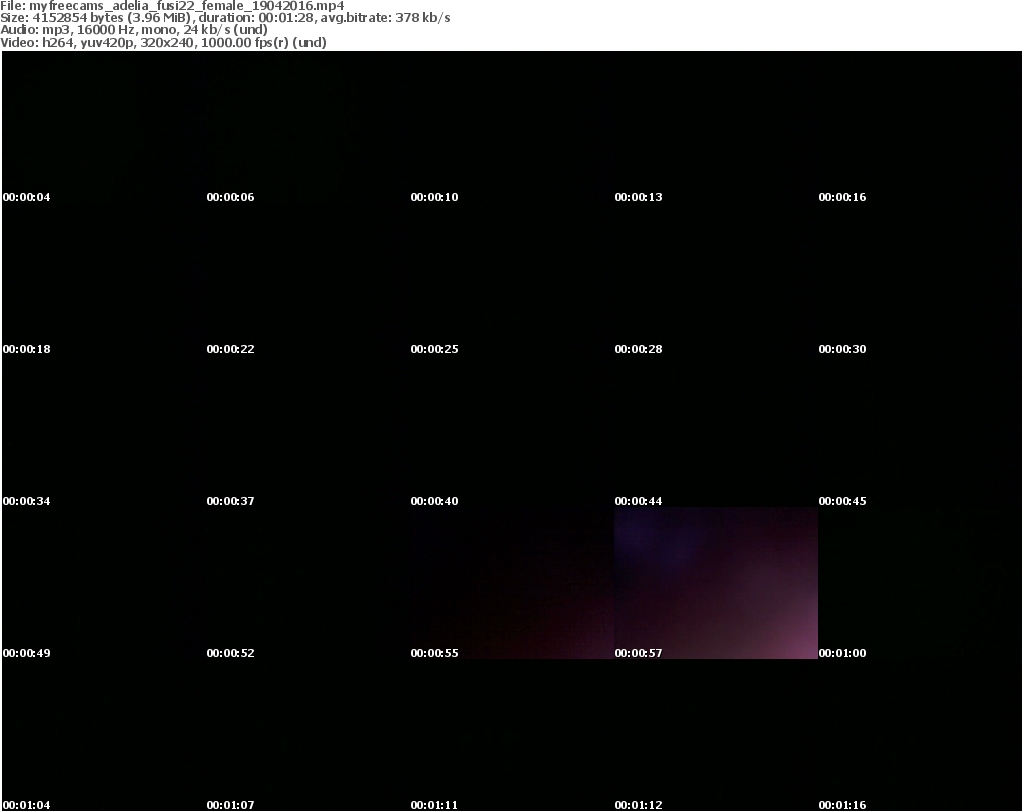Screen dimensions: 1024x811
Task: Click the 00:00:18 timestamp label
Action: click(26, 349)
